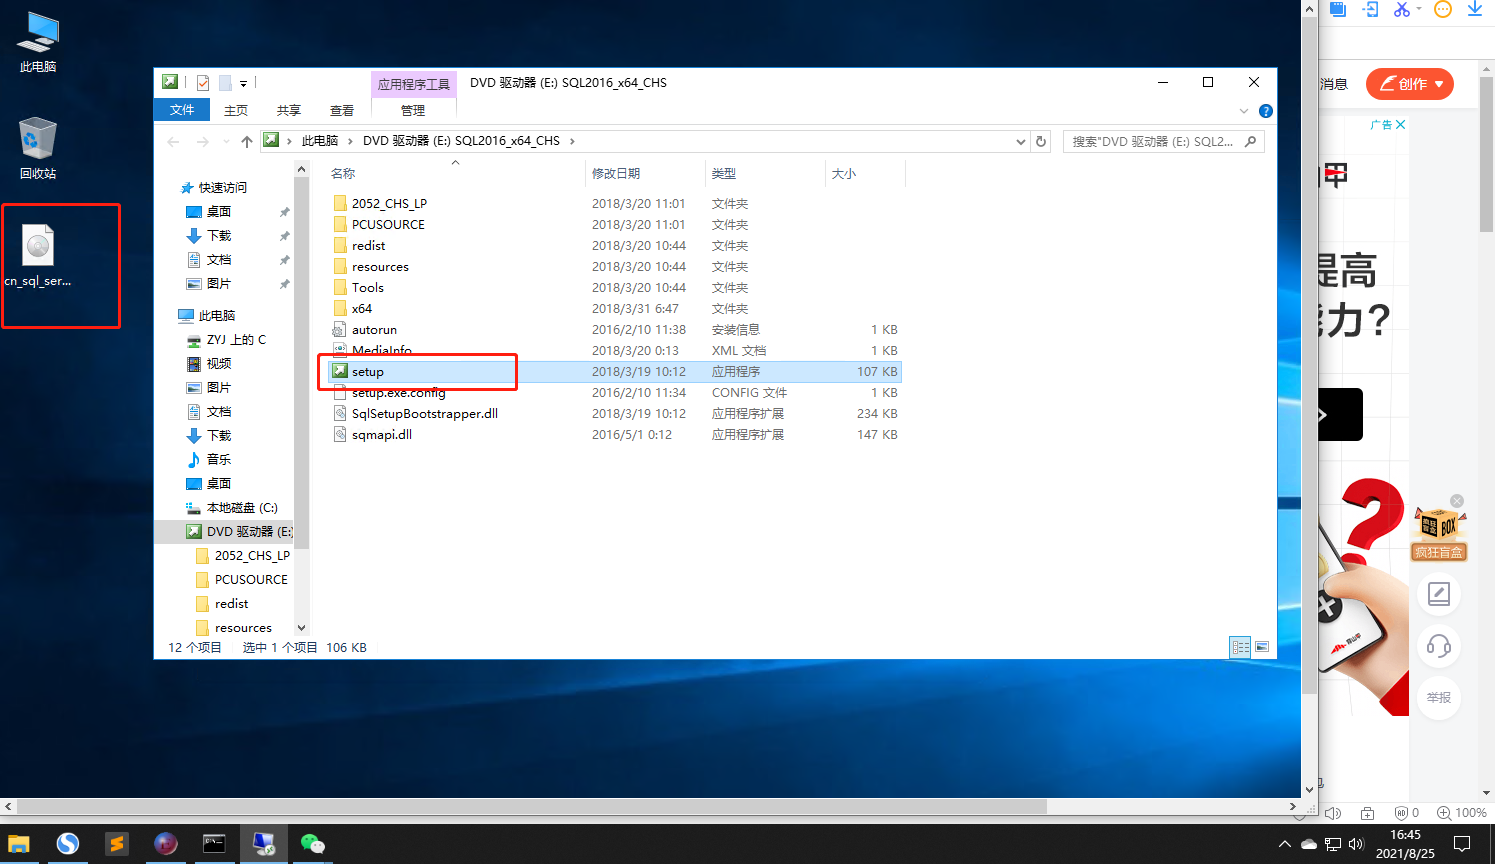Open 快速访问 in the navigation pane

tap(222, 187)
